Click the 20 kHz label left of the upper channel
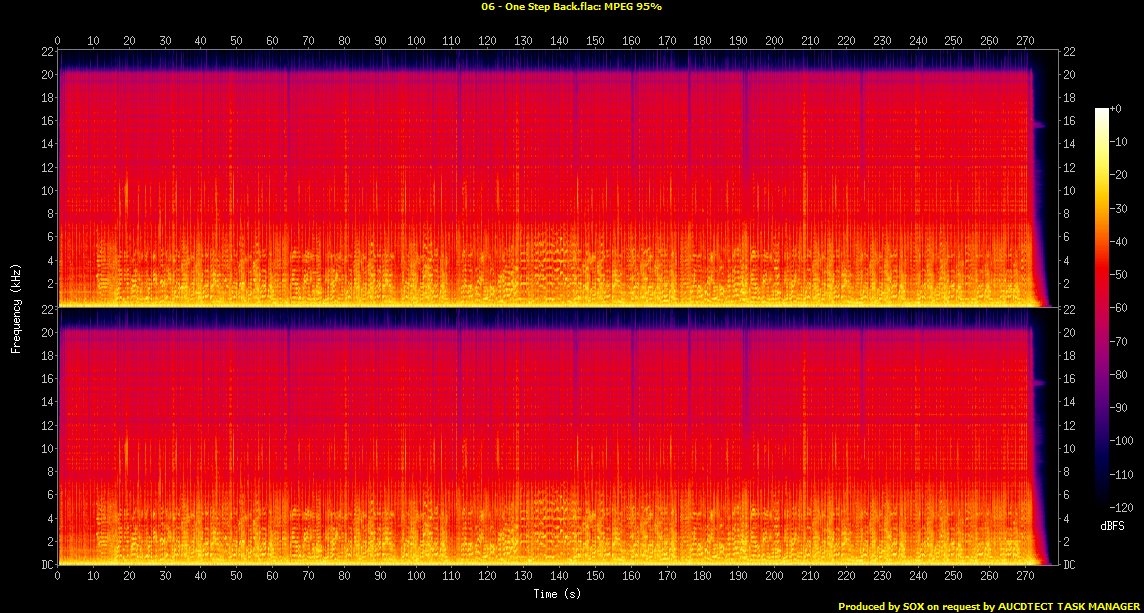 coord(45,74)
